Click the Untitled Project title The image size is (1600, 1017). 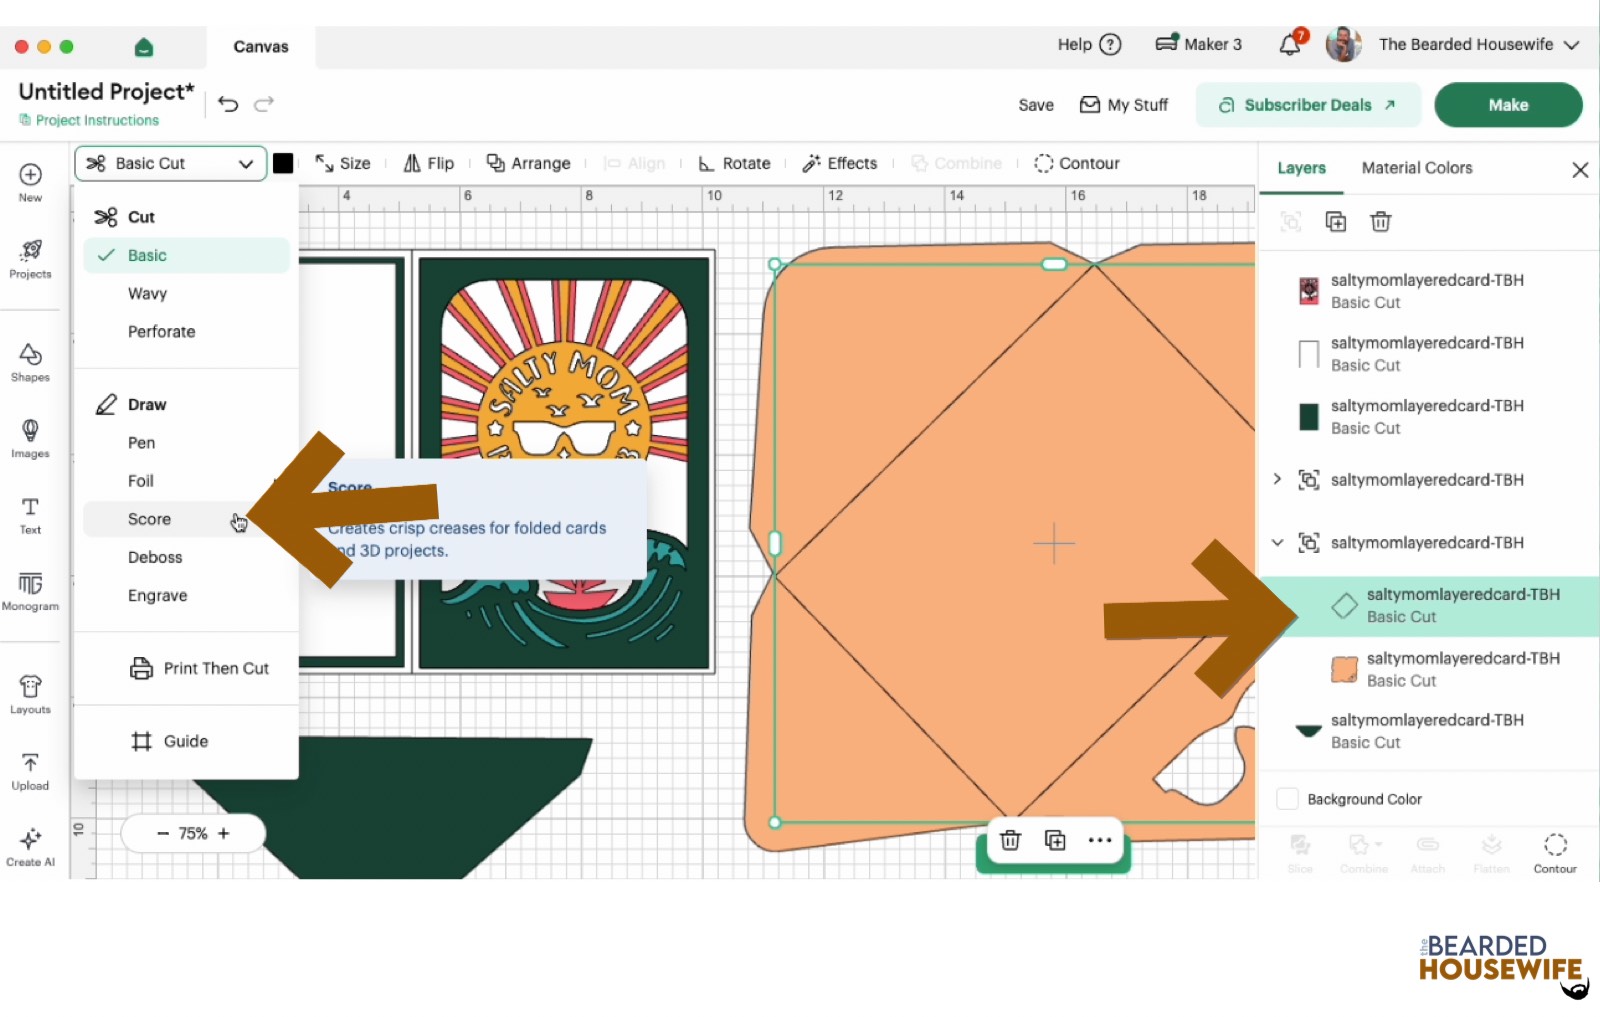(106, 91)
